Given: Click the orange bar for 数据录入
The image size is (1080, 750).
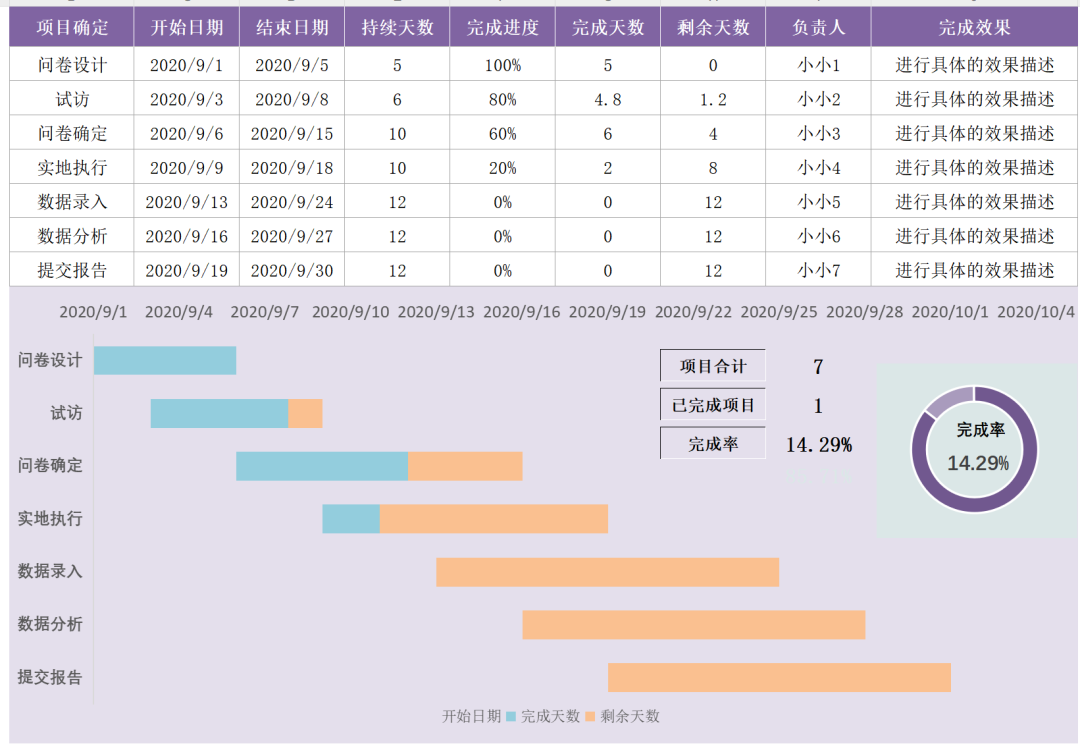Looking at the screenshot, I should [x=608, y=572].
